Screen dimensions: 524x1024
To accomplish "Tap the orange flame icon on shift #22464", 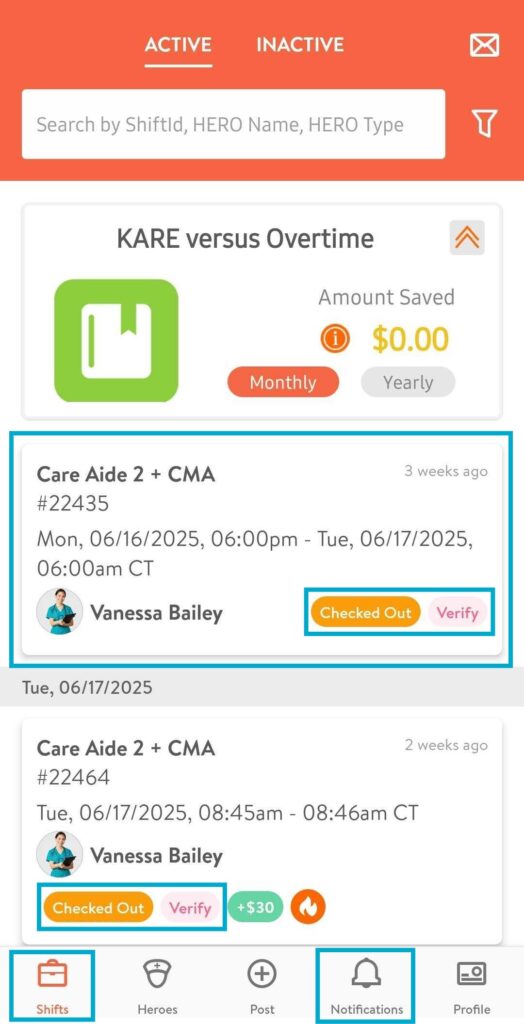I will [x=308, y=907].
